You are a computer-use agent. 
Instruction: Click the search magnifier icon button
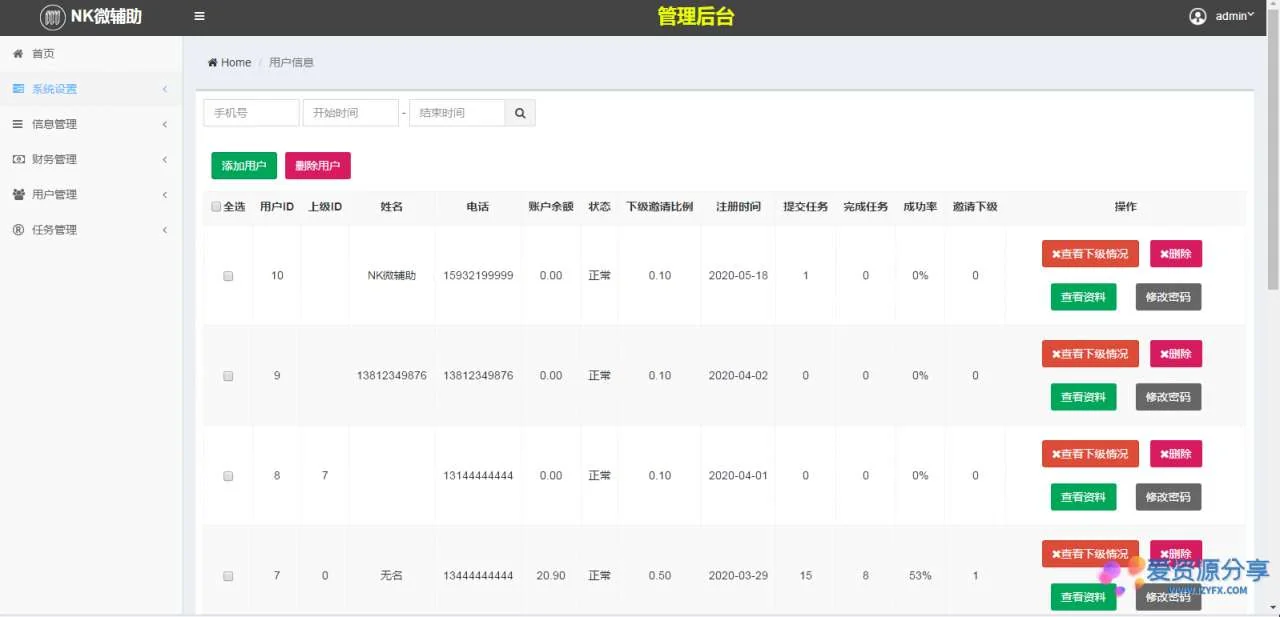(520, 113)
